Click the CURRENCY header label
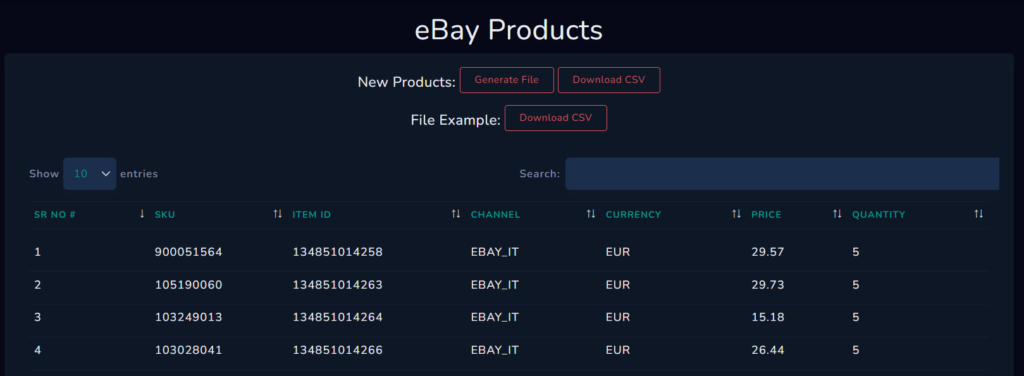 [x=633, y=215]
